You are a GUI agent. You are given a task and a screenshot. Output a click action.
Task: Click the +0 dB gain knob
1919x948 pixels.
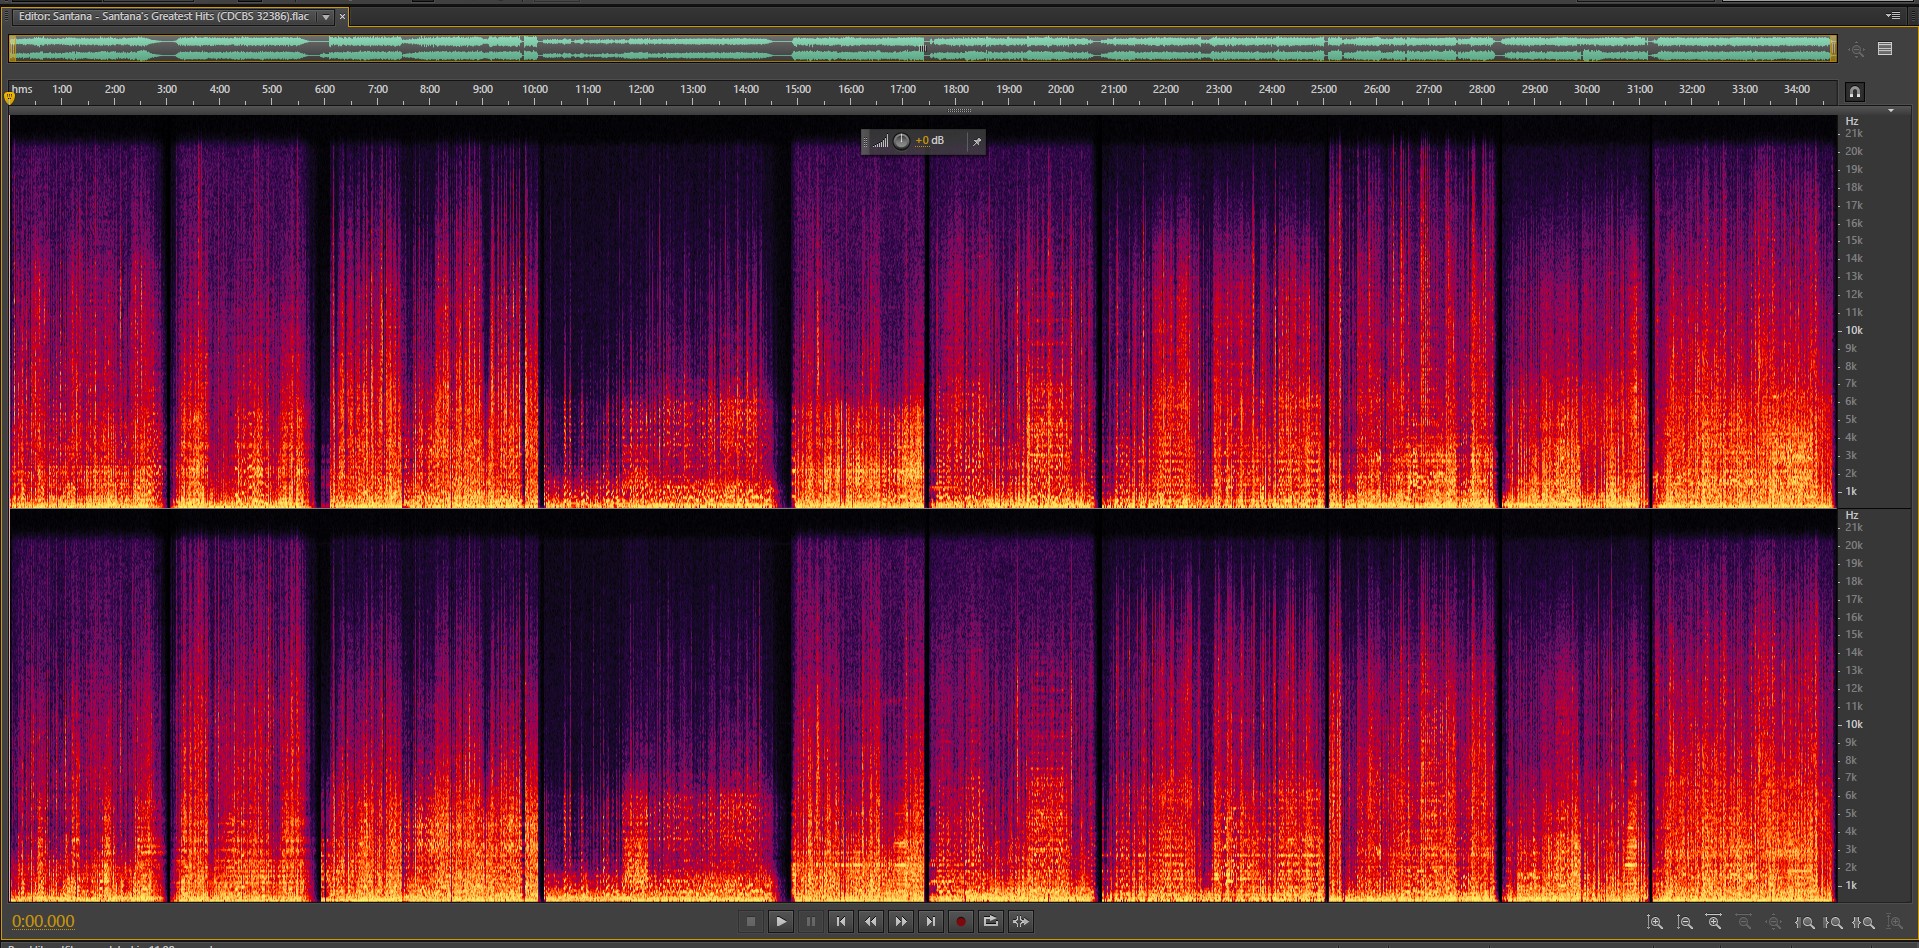click(x=901, y=141)
